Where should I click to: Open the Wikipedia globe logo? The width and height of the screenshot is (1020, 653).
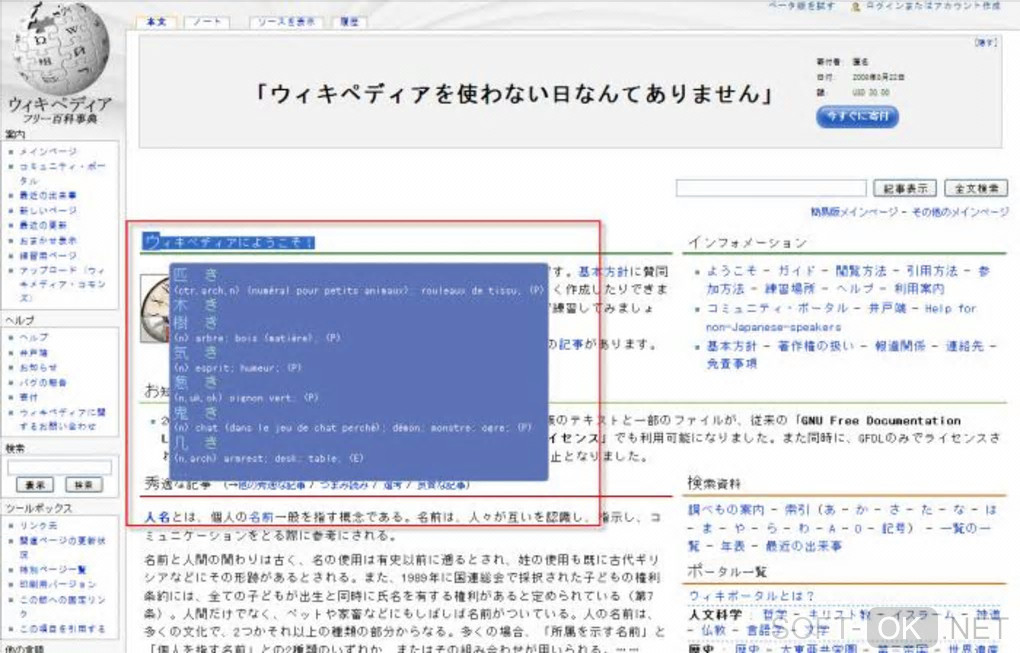pos(60,47)
